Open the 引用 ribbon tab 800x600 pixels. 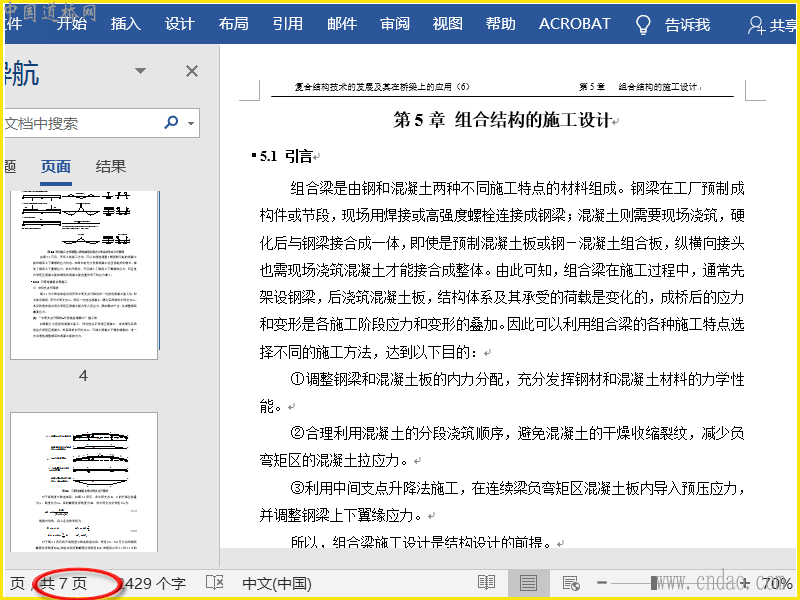pyautogui.click(x=288, y=24)
